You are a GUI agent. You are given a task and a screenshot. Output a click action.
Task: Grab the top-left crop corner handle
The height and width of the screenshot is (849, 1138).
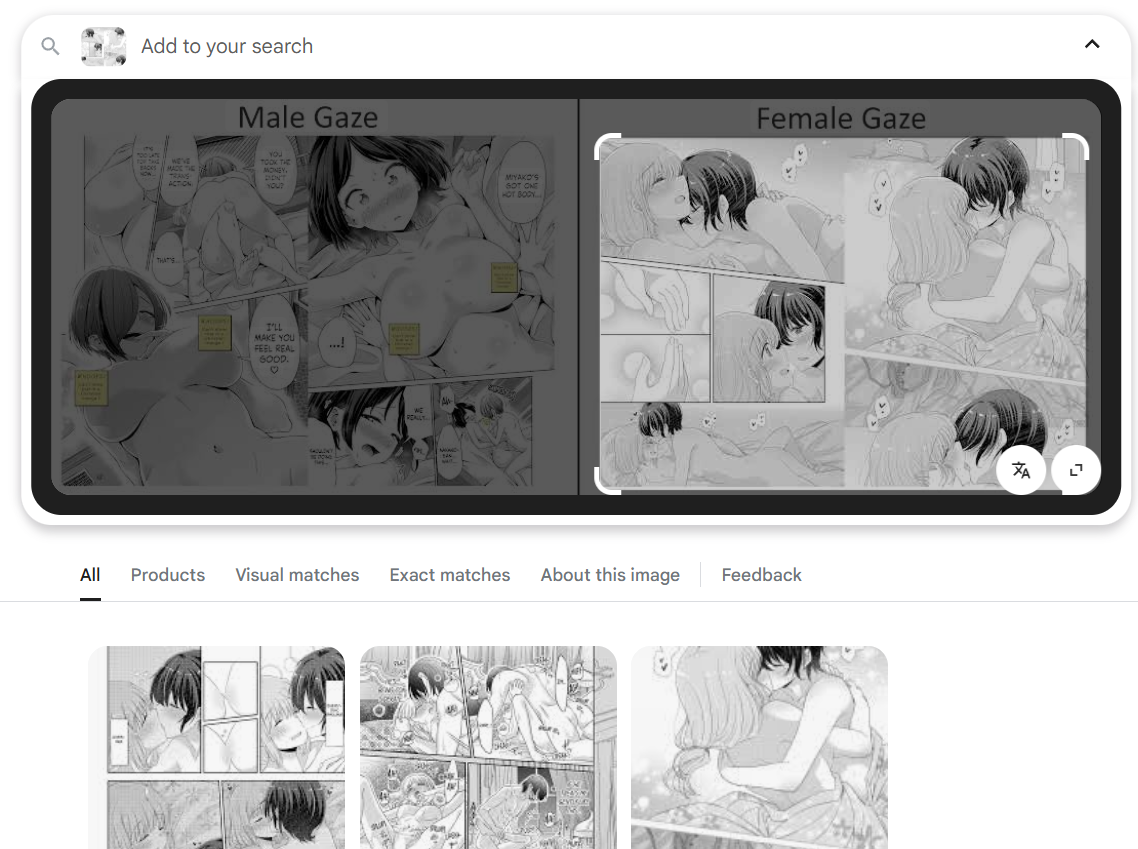tap(607, 146)
